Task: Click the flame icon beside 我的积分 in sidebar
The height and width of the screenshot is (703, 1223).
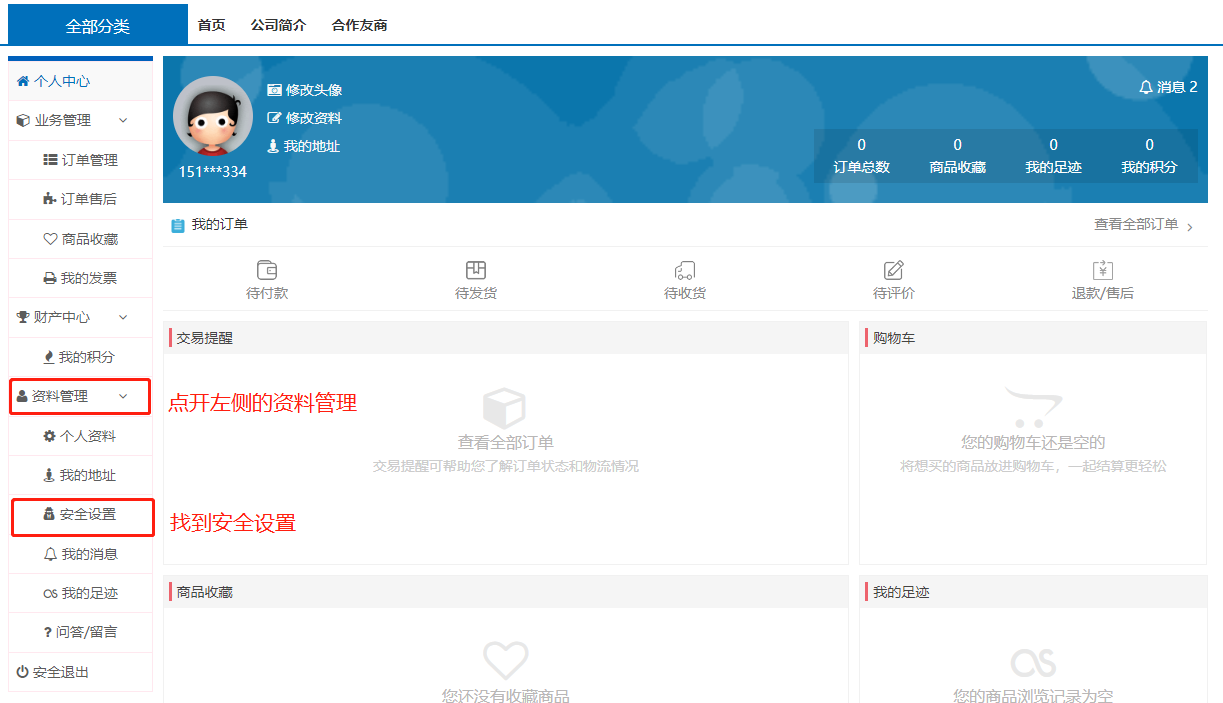Action: pos(49,357)
